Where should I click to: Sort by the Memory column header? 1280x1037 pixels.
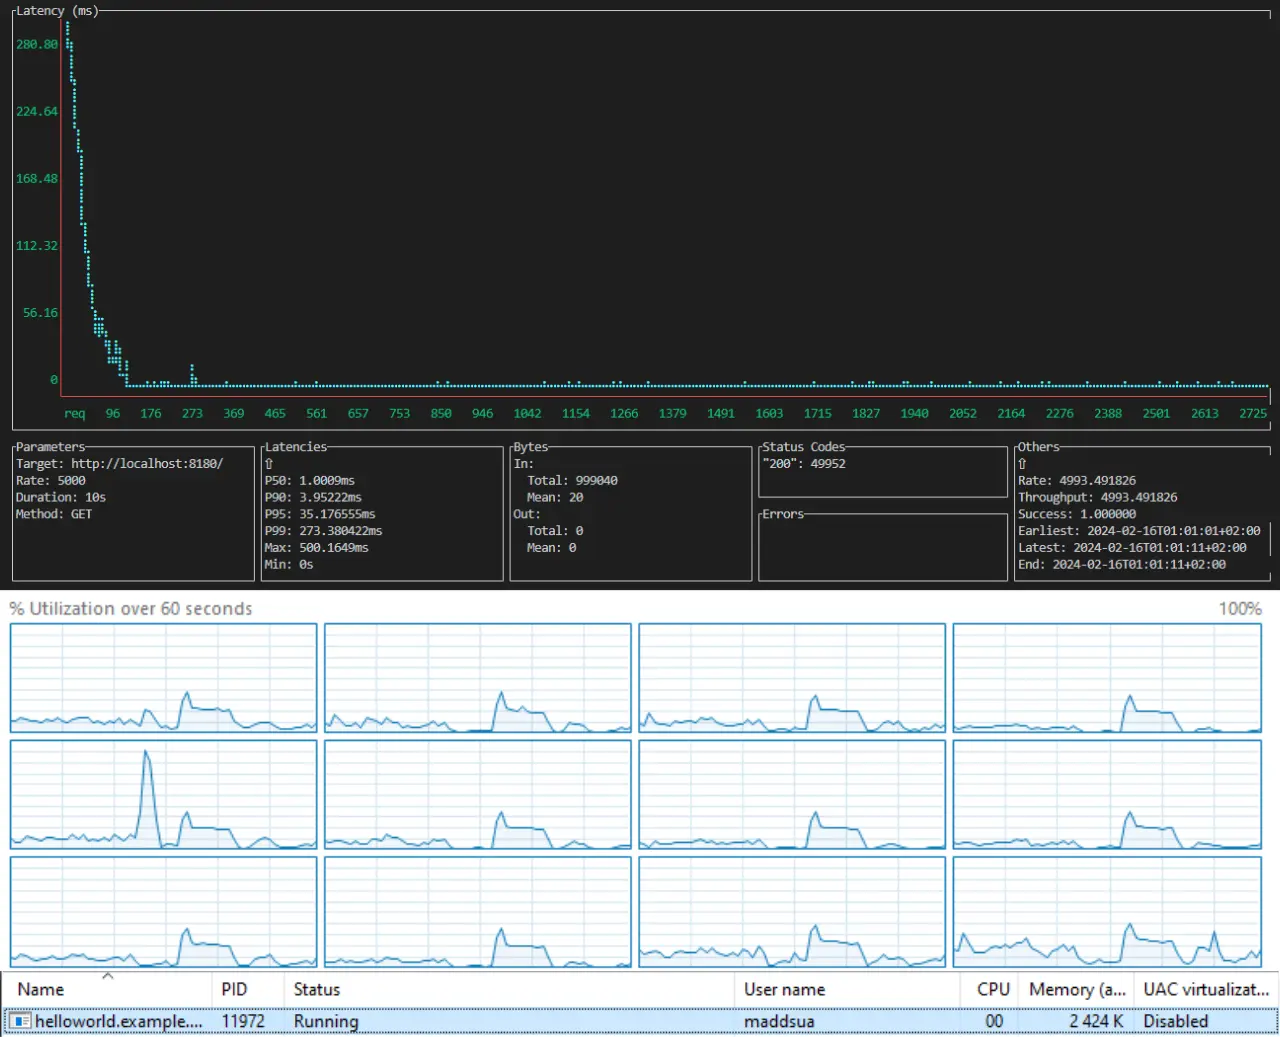[x=1077, y=989]
